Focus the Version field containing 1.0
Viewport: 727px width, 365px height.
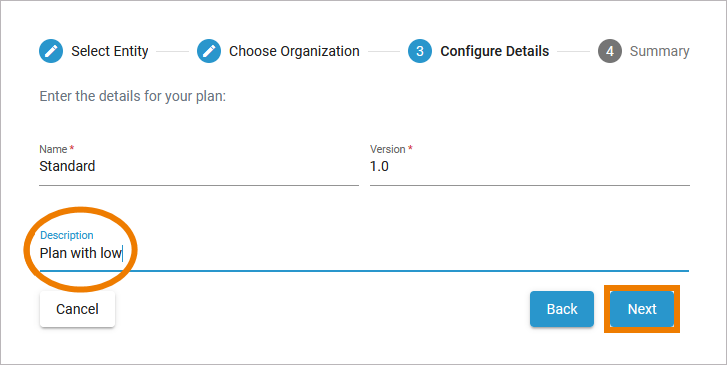[x=529, y=166]
